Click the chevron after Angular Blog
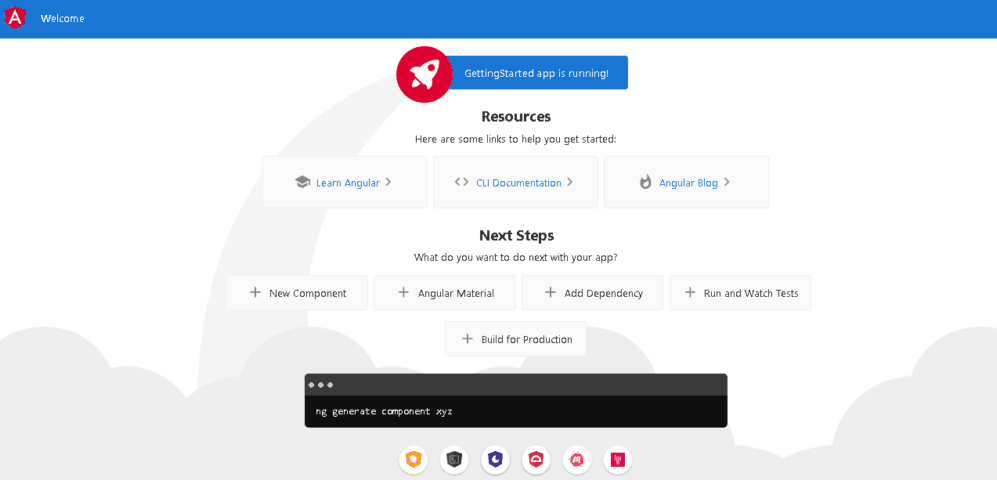 point(726,182)
